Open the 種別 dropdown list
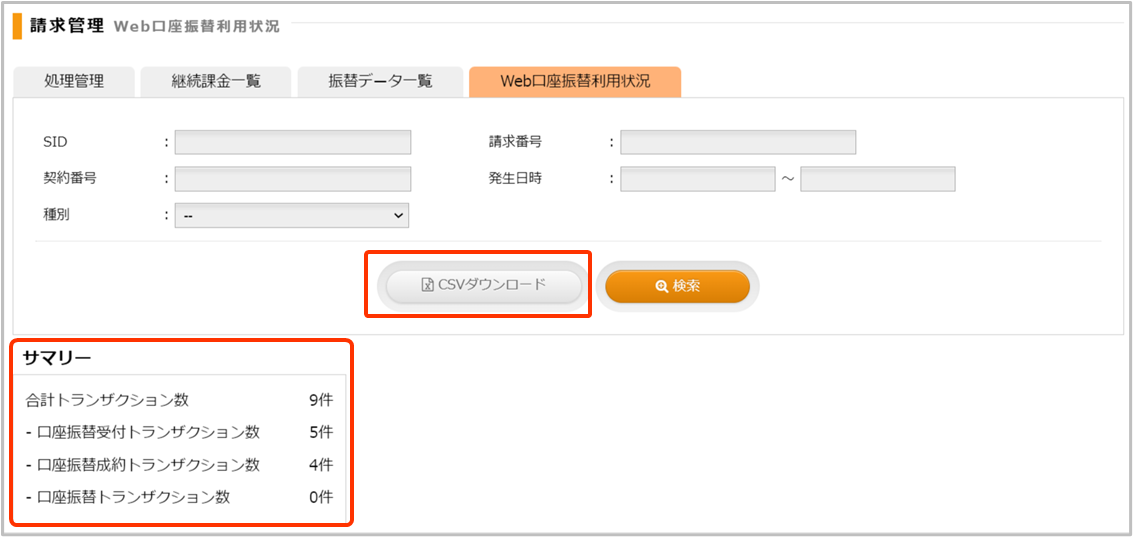1133x537 pixels. coord(292,215)
